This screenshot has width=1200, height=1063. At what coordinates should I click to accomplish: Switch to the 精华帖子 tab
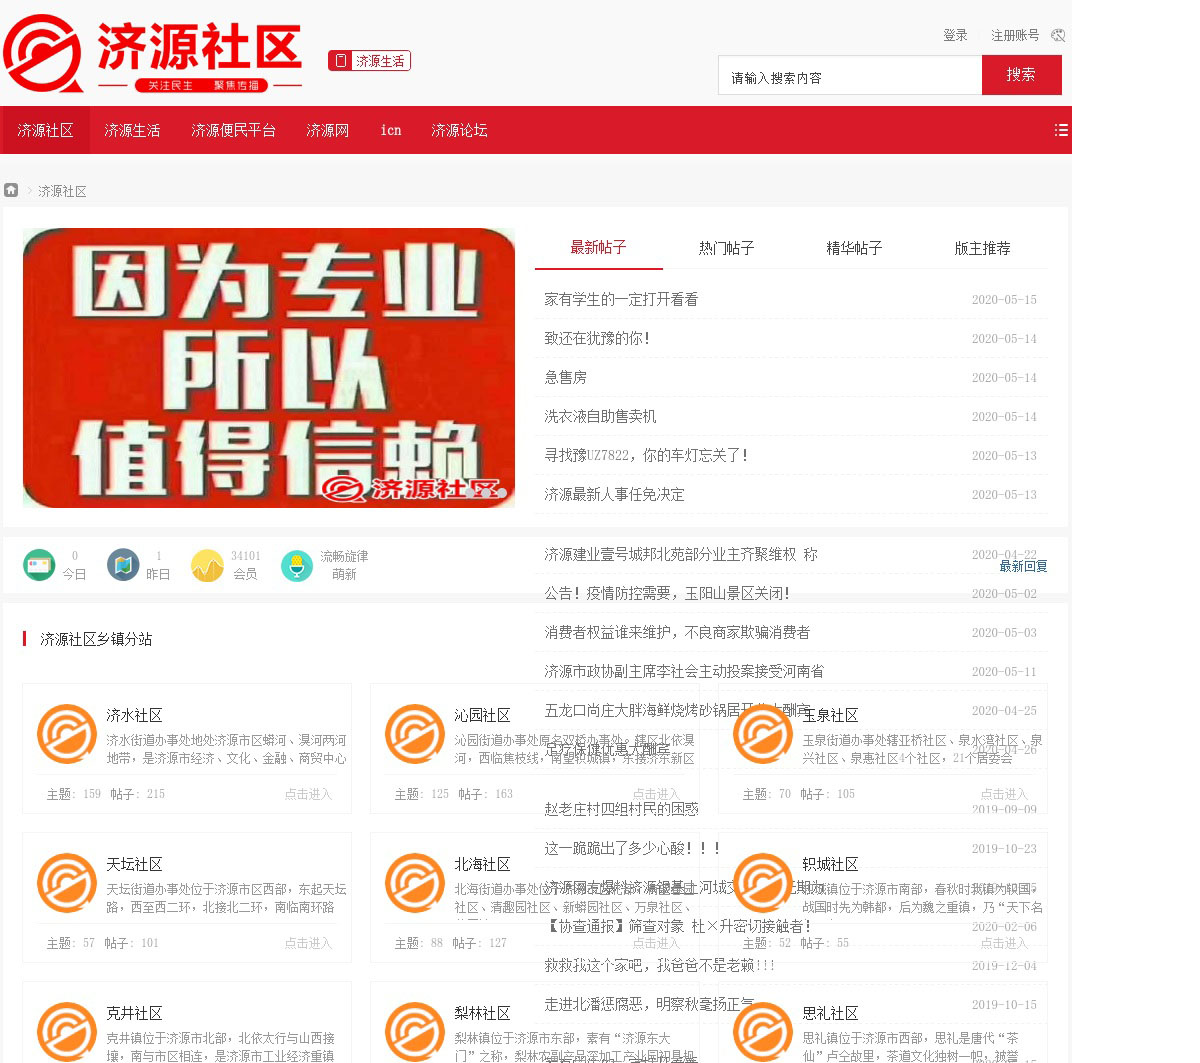[x=854, y=248]
